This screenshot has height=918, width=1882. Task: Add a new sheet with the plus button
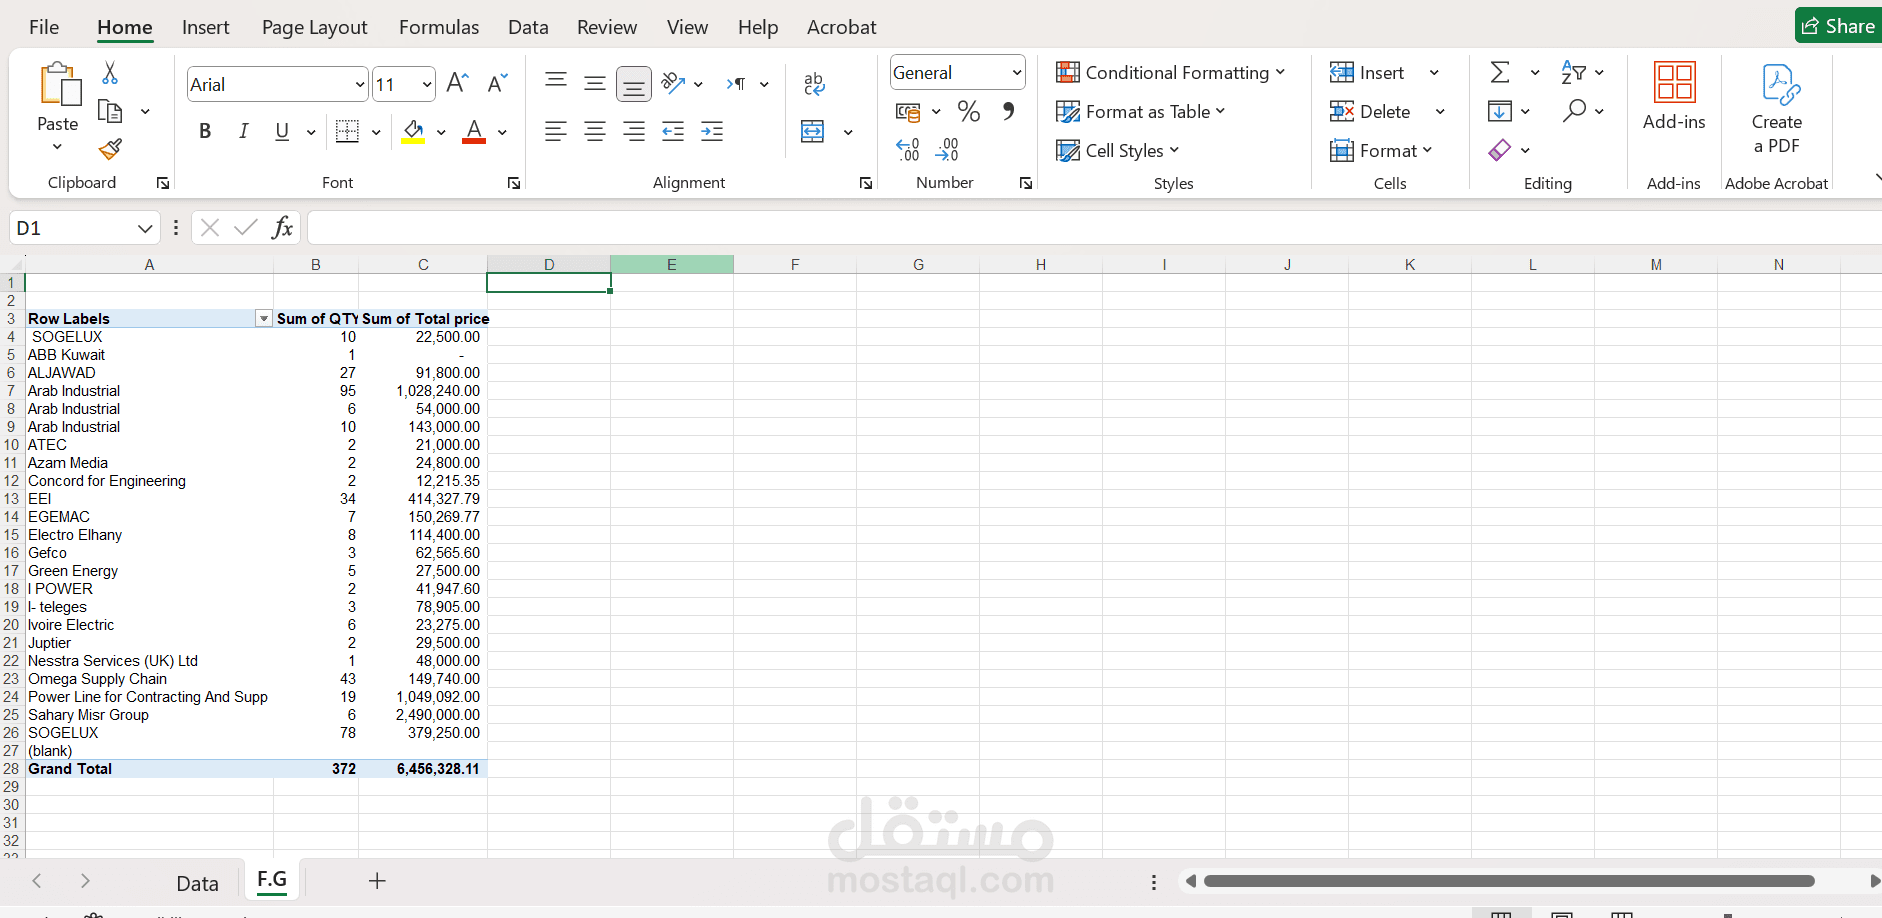[x=377, y=881]
